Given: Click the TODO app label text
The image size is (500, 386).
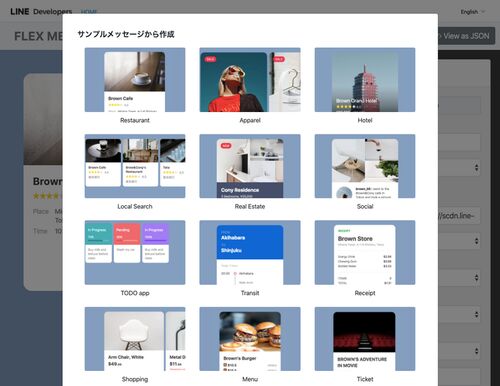Looking at the screenshot, I should (x=135, y=293).
